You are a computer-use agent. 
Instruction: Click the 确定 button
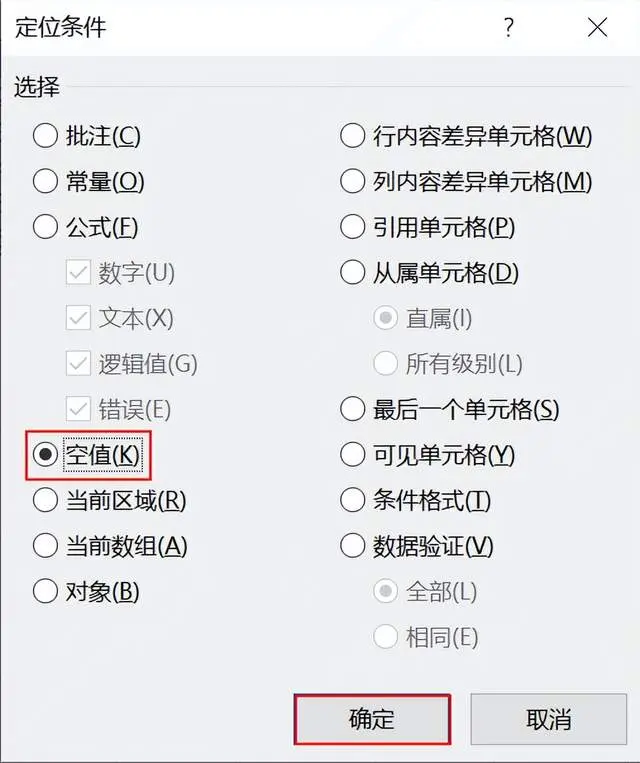[x=372, y=719]
